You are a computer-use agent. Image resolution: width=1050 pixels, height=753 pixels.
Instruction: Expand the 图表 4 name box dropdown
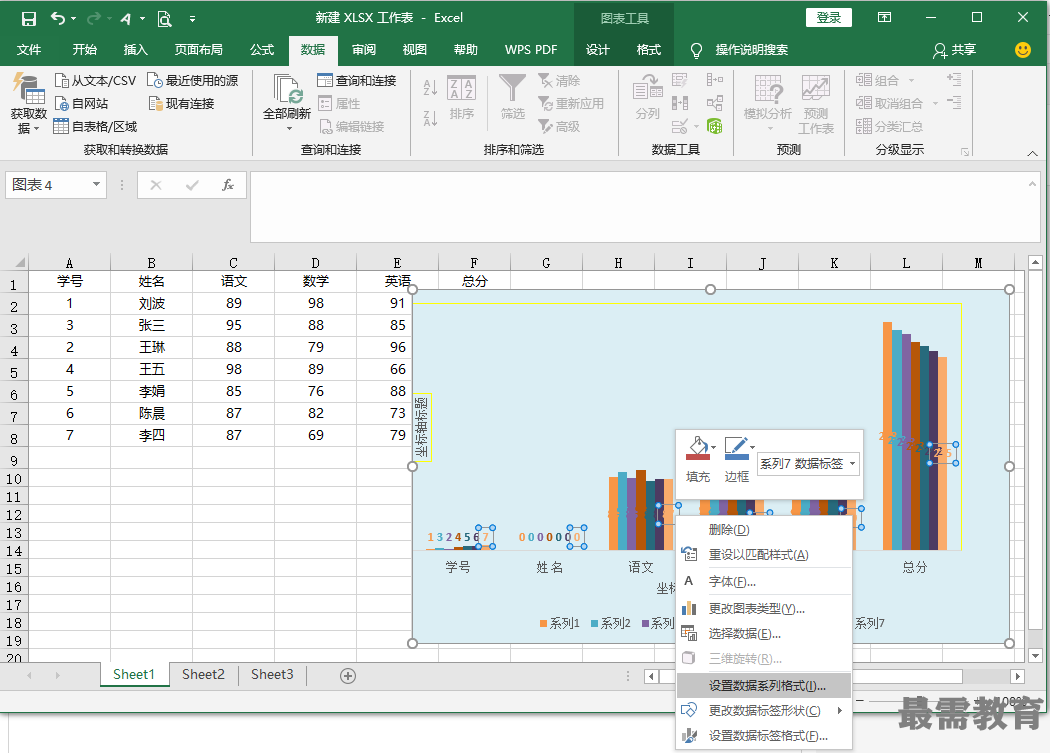(x=96, y=184)
